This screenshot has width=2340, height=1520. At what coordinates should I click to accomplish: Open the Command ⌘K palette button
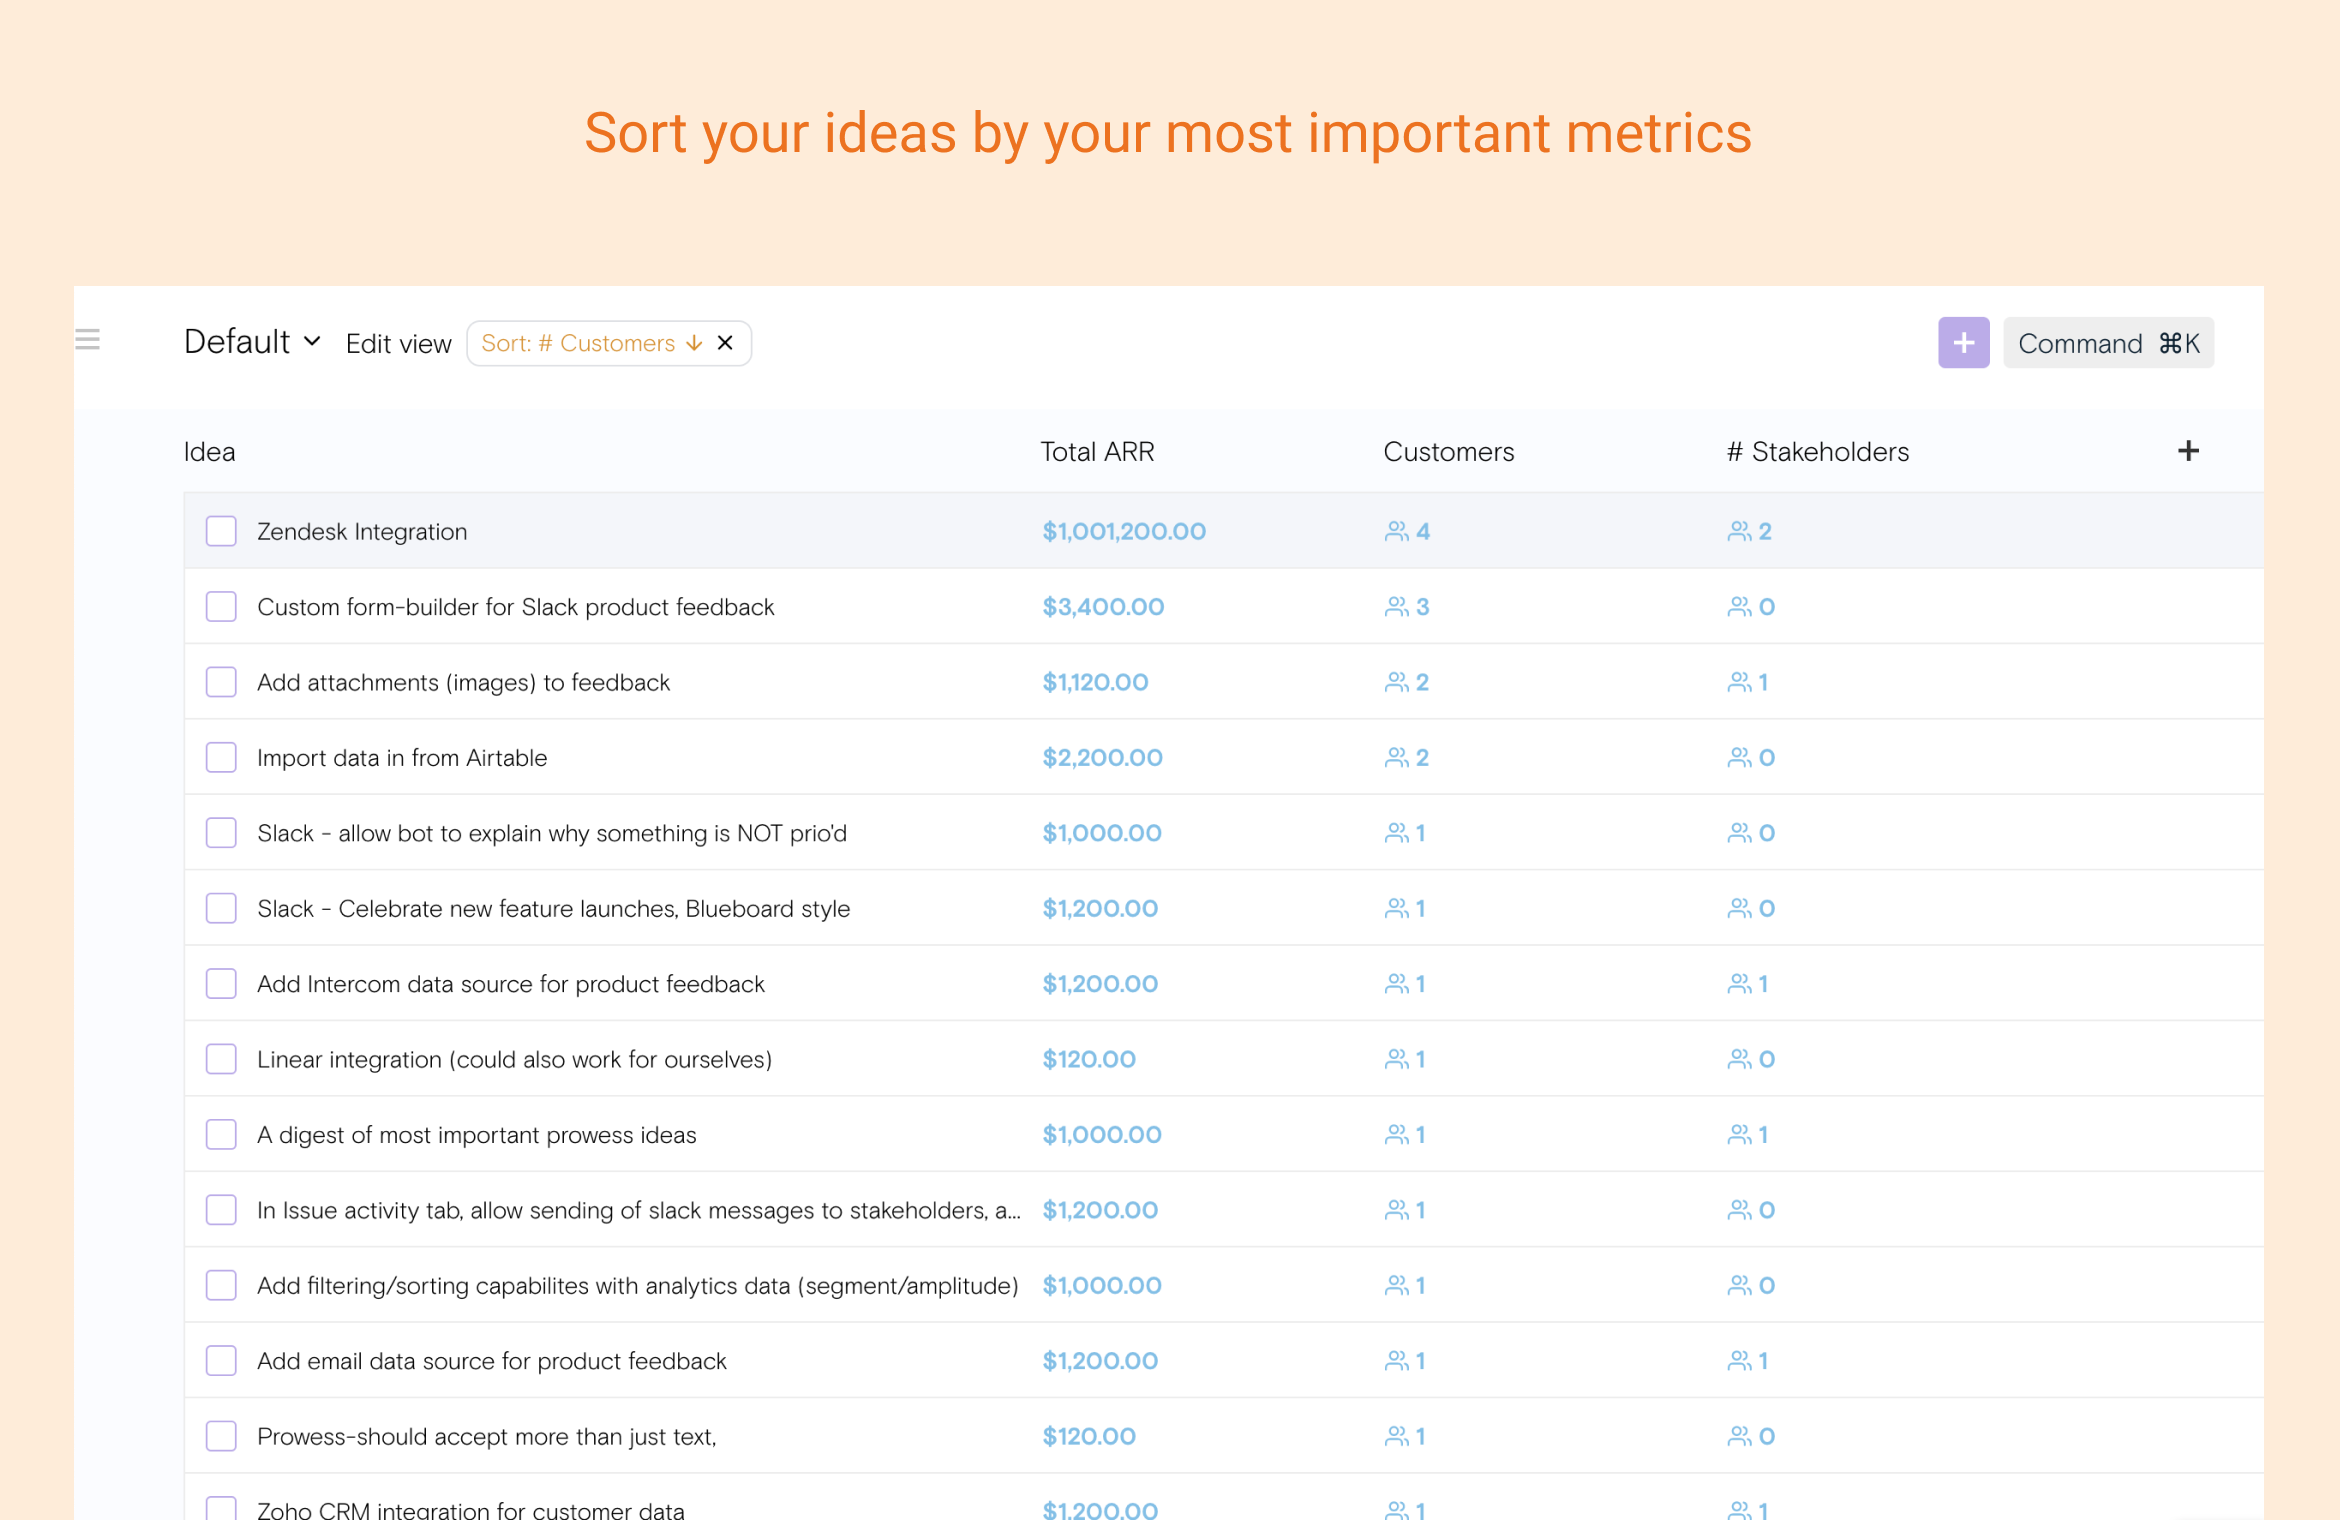pos(2108,343)
